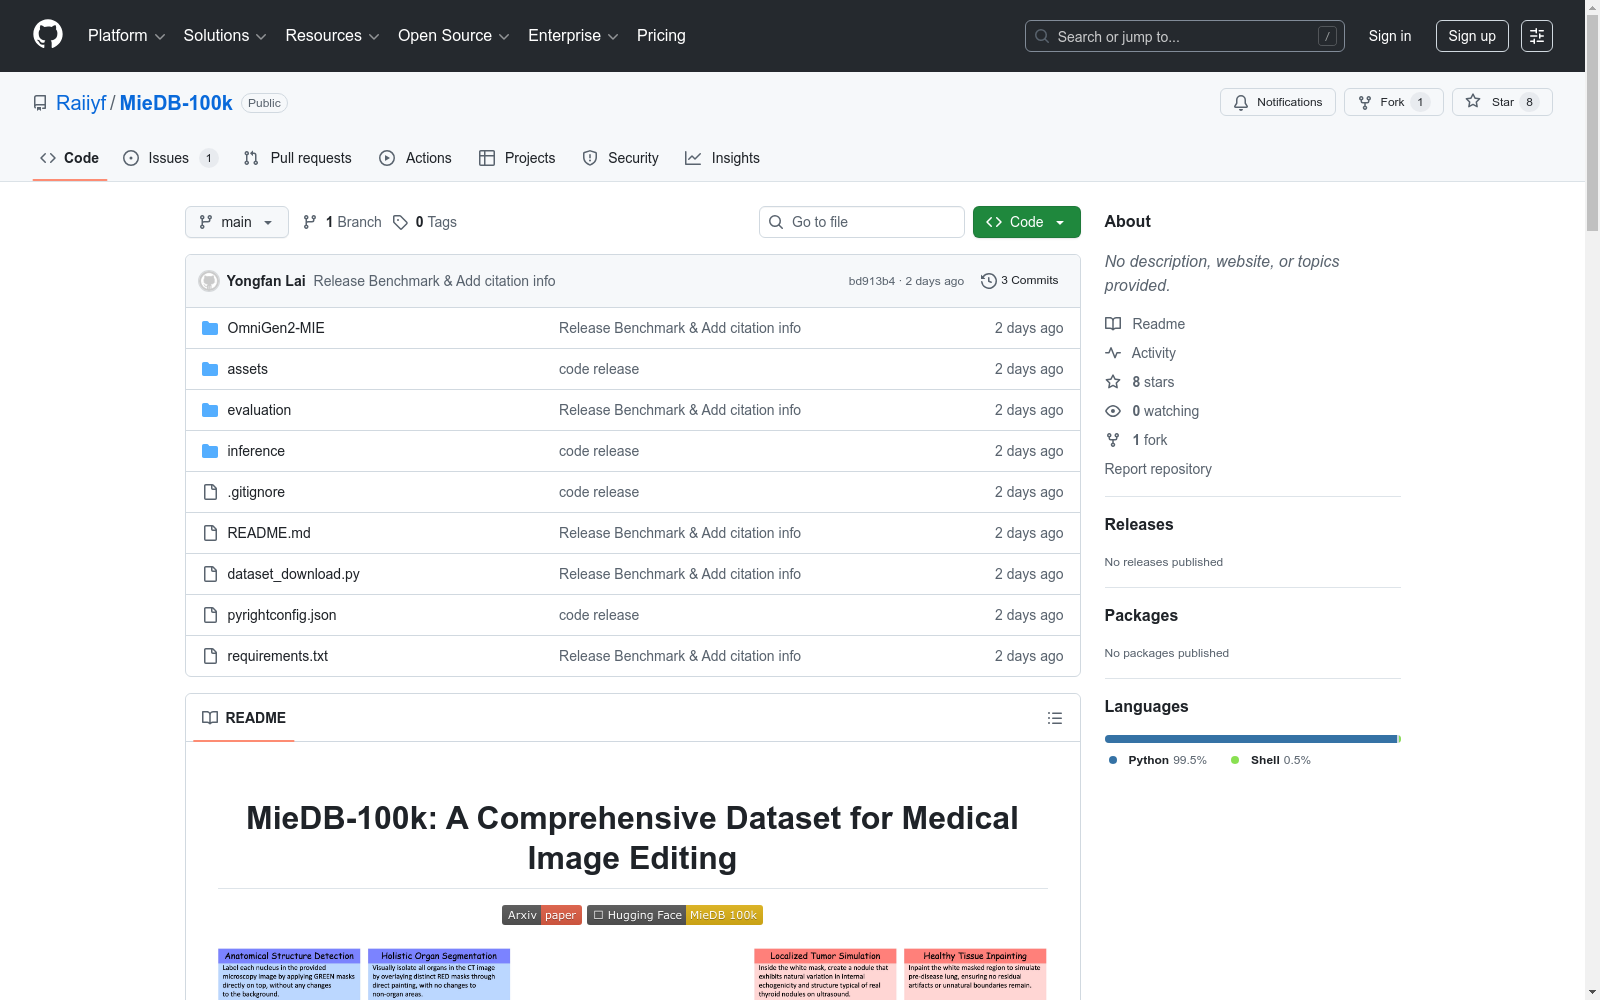The image size is (1600, 1000).
Task: Click the tag icon beside 0 Tags
Action: click(x=400, y=222)
